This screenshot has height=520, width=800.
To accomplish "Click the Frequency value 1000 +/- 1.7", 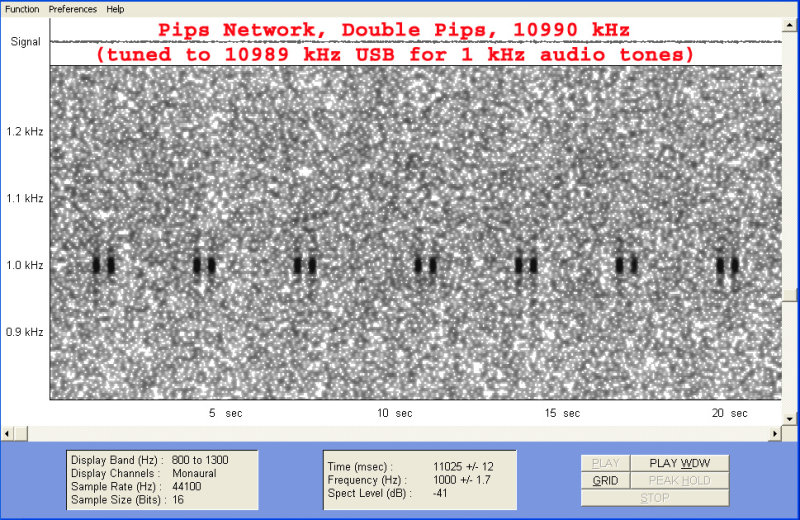I will point(462,480).
